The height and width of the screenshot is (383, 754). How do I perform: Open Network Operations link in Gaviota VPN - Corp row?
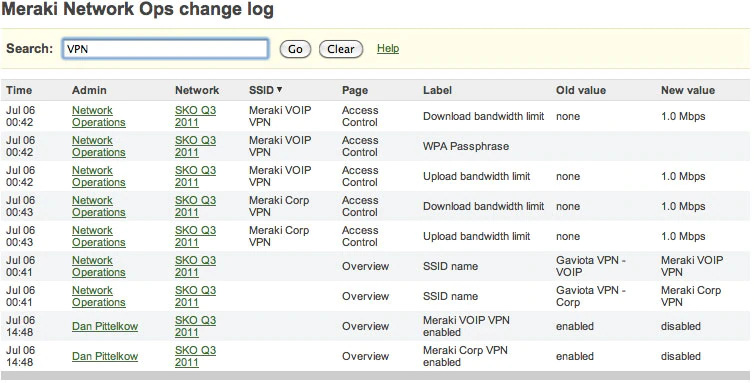(x=99, y=296)
